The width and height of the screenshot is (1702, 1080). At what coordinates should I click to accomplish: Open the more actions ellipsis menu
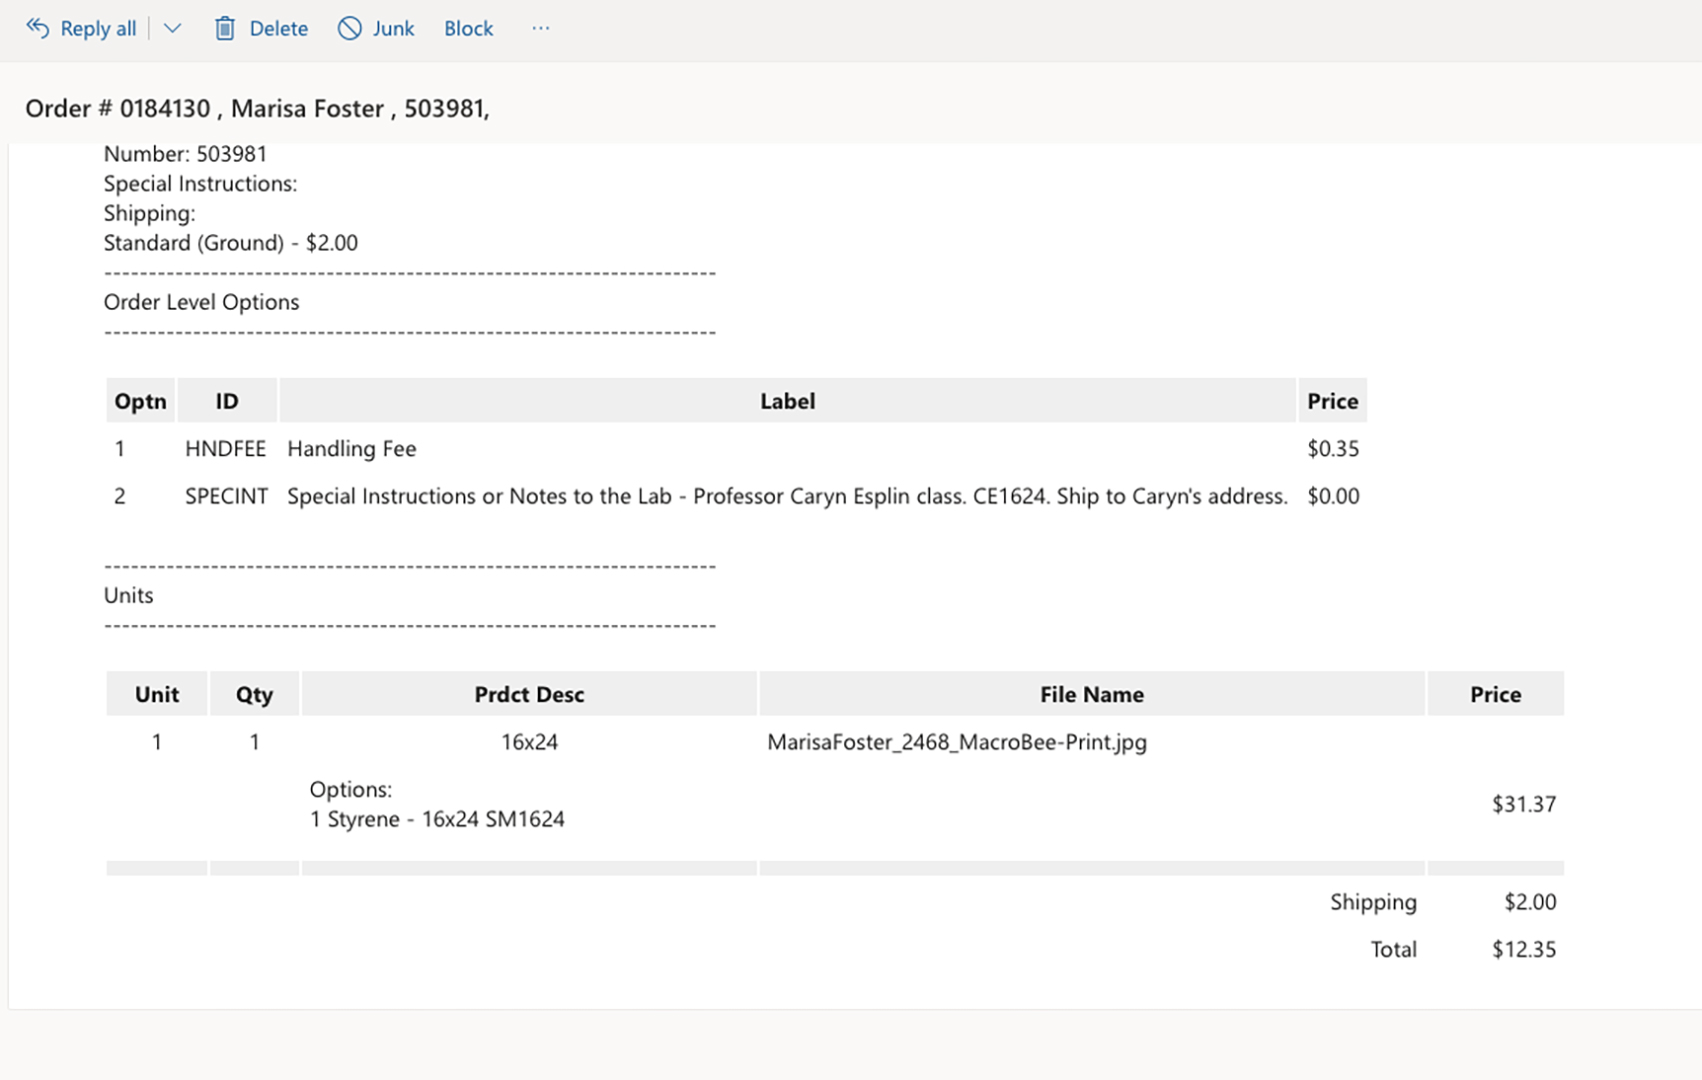541,28
